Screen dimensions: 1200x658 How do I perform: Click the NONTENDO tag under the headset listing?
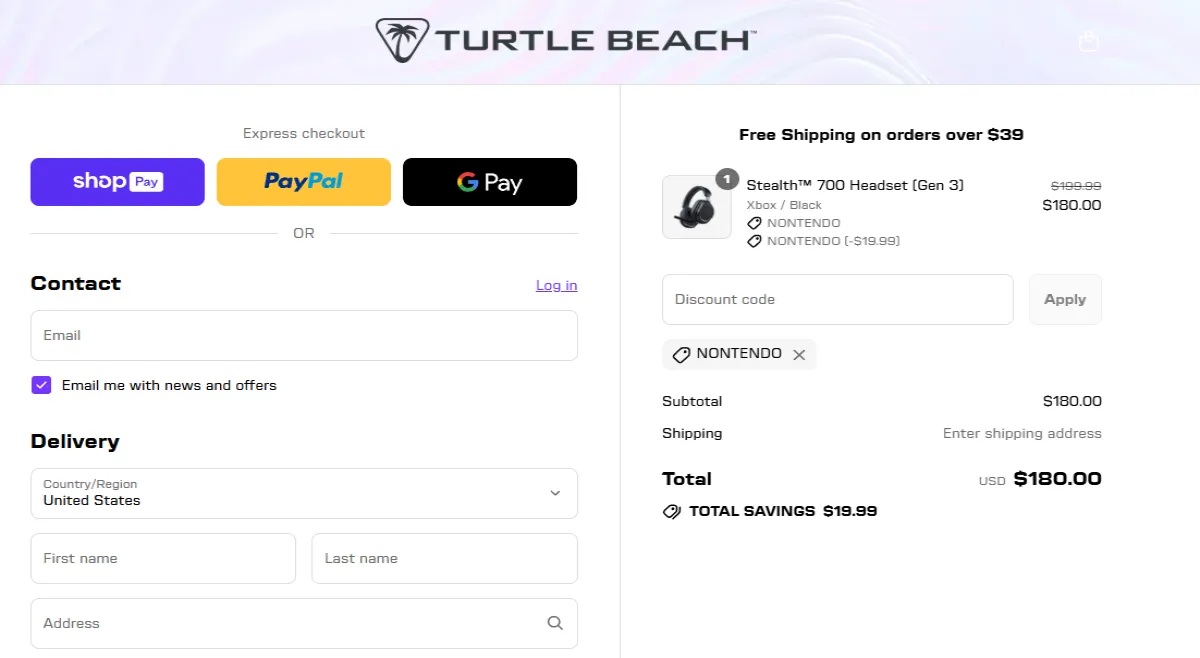(x=756, y=223)
